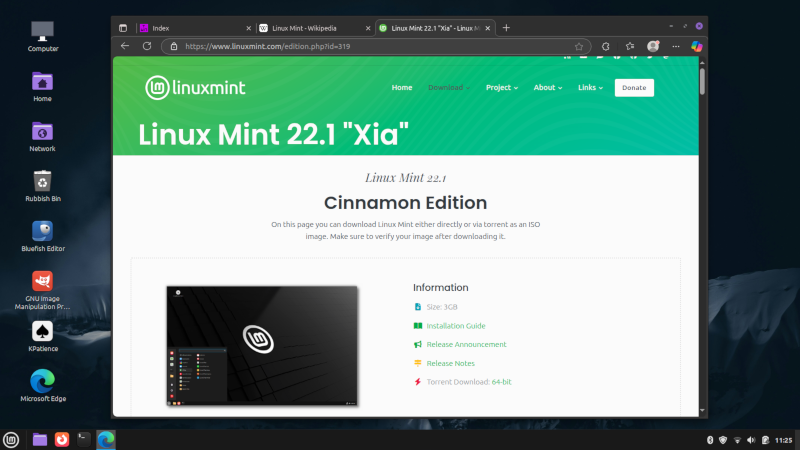Open the About dropdown menu
The width and height of the screenshot is (800, 450).
pyautogui.click(x=548, y=88)
